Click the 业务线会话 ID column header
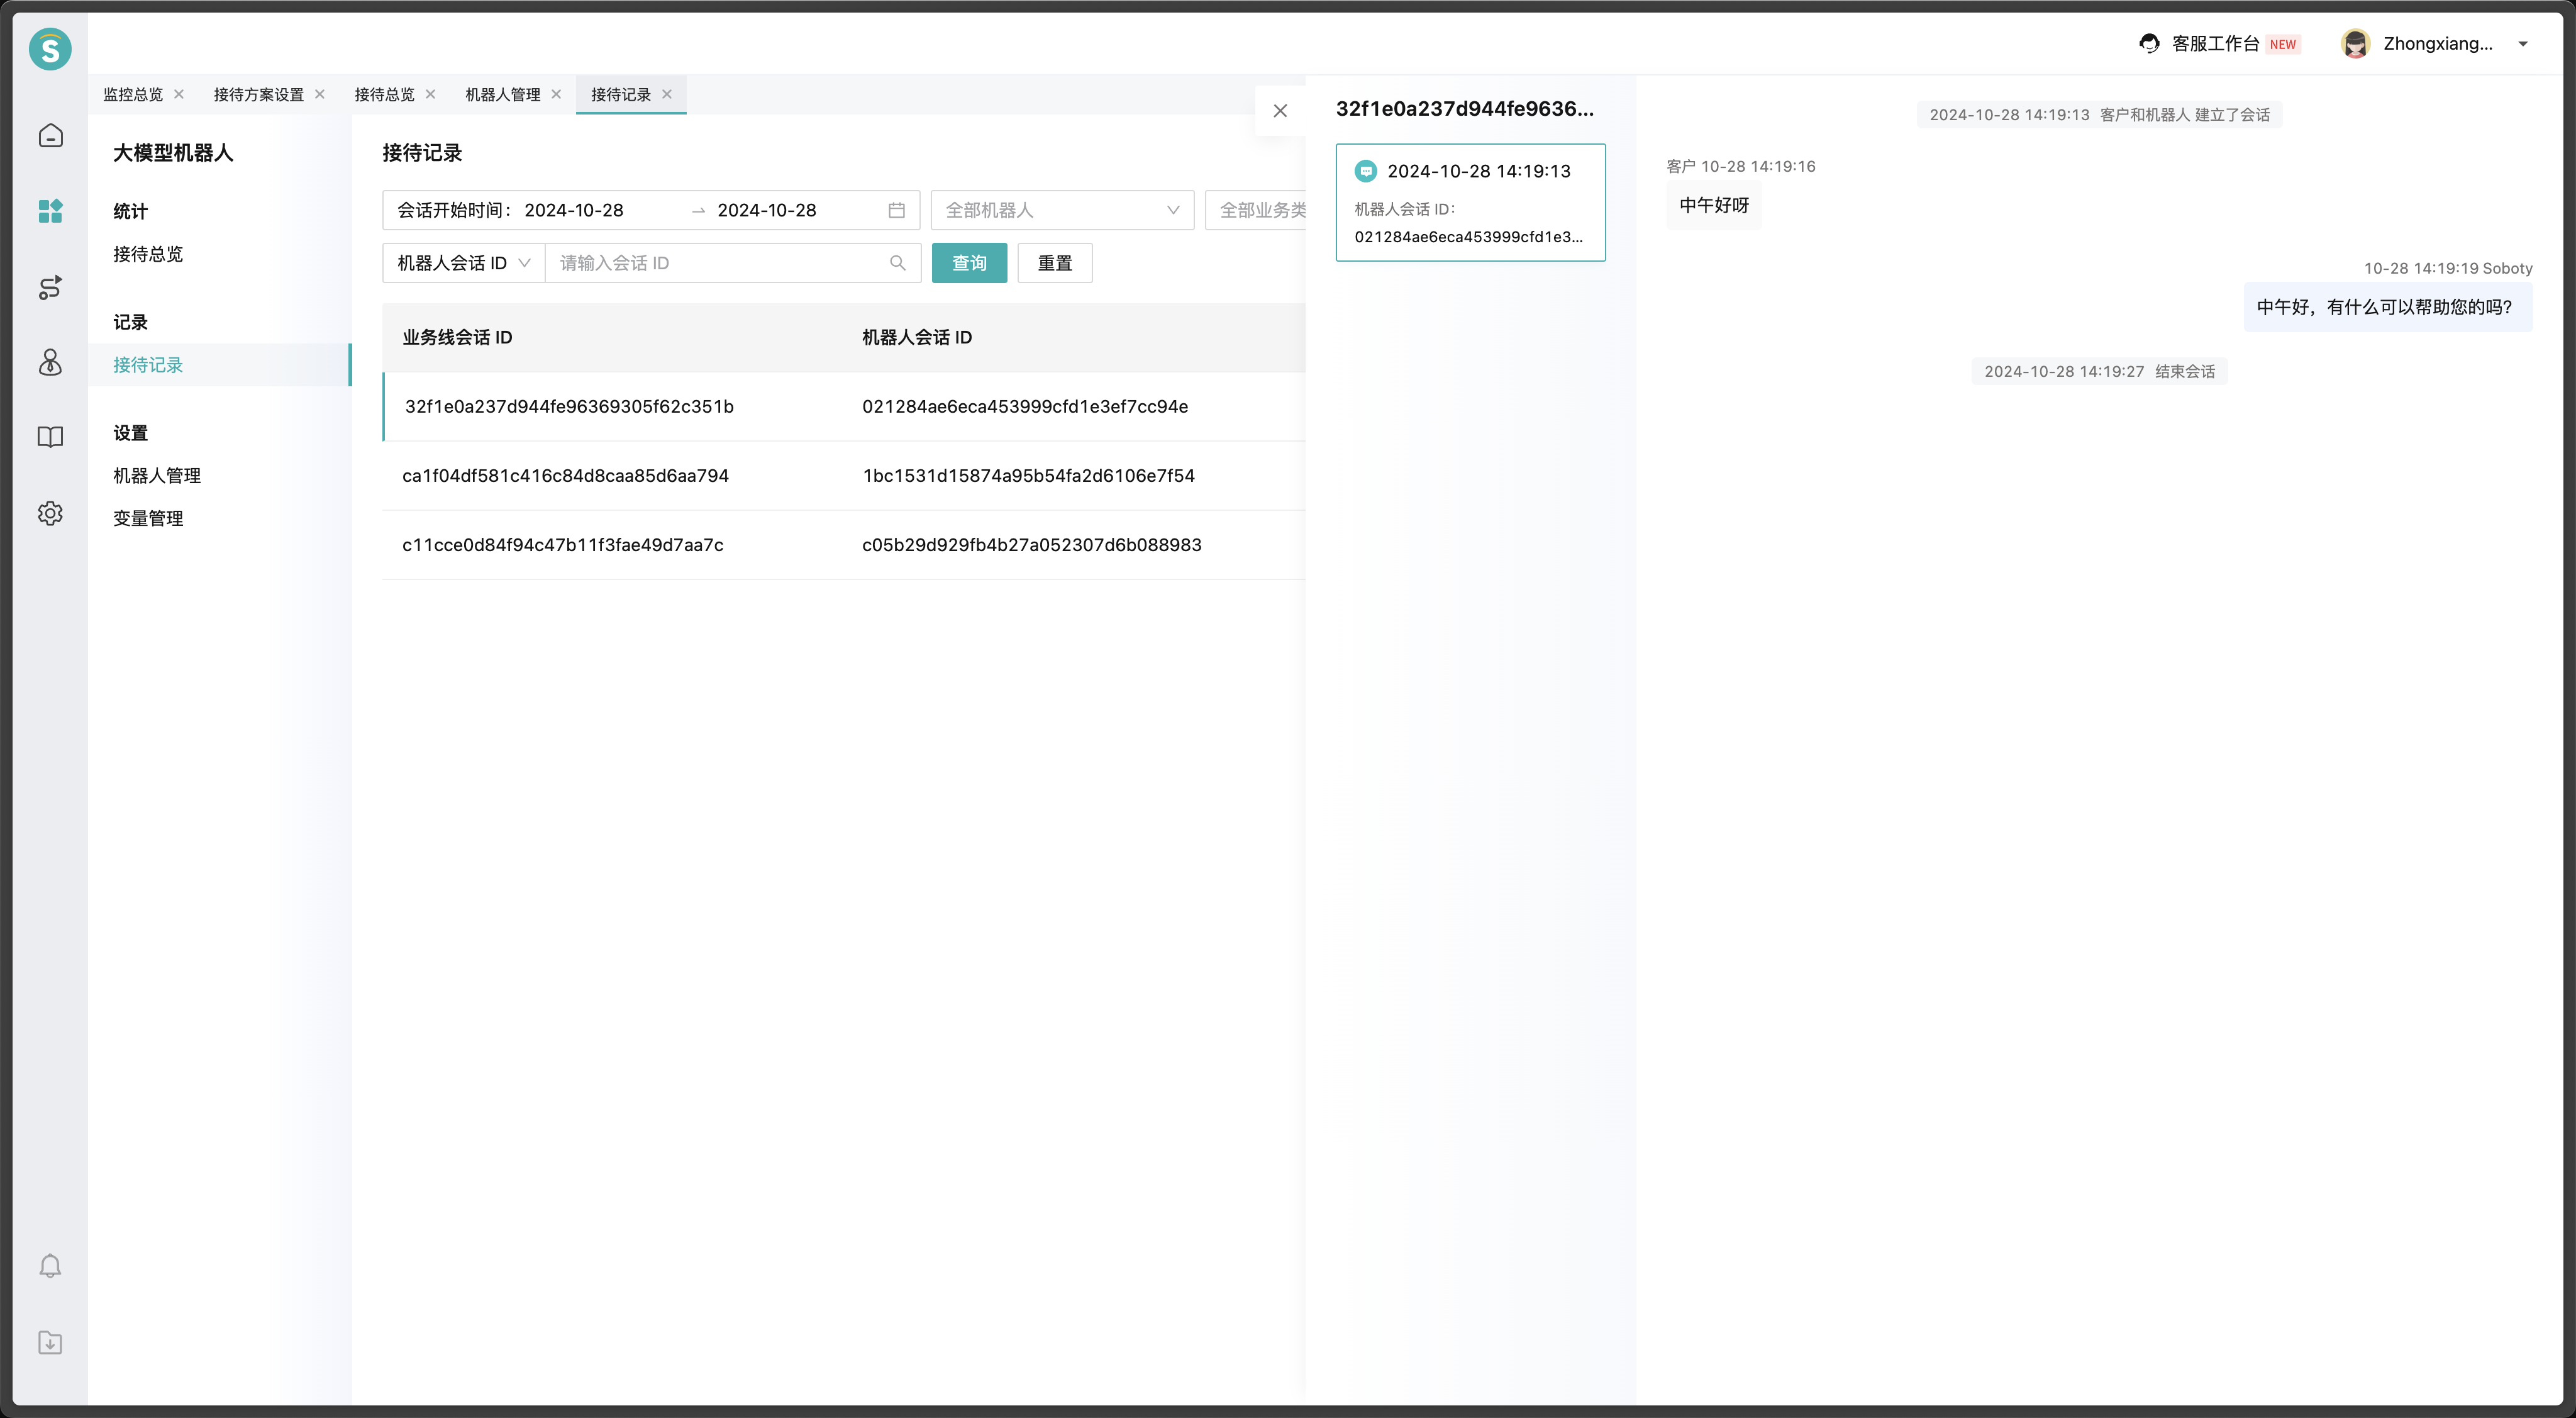Screen dimensions: 2576x1418 (457, 337)
